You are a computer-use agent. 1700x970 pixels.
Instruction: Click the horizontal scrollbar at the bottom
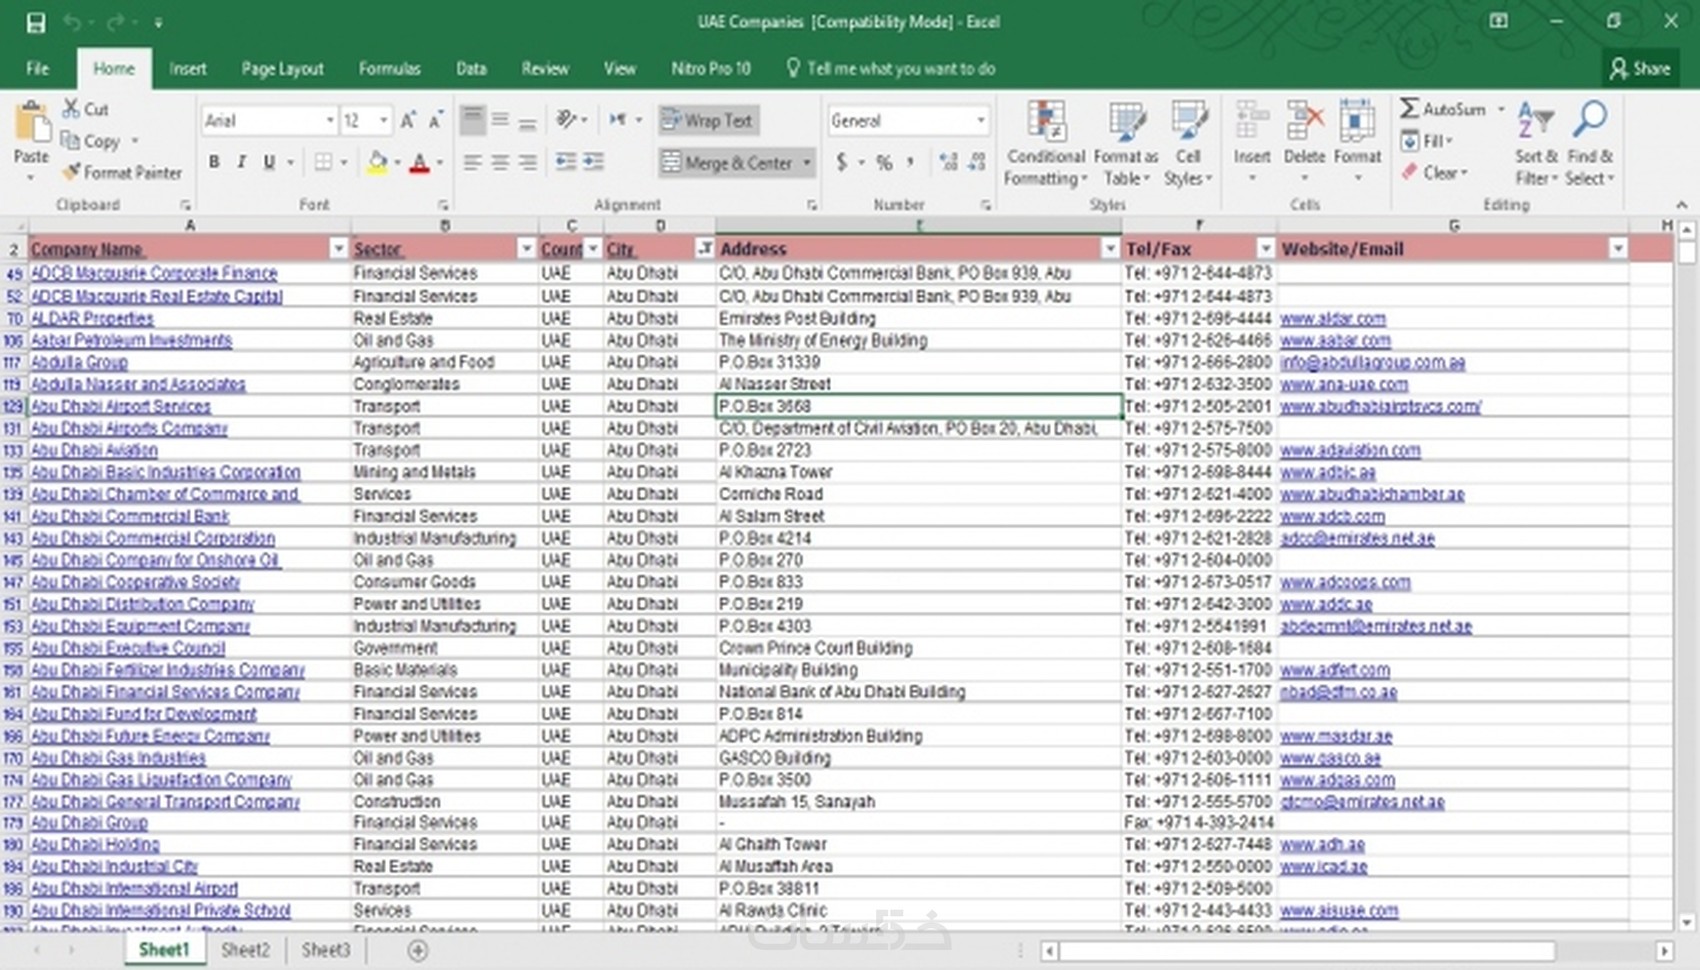[1306, 950]
